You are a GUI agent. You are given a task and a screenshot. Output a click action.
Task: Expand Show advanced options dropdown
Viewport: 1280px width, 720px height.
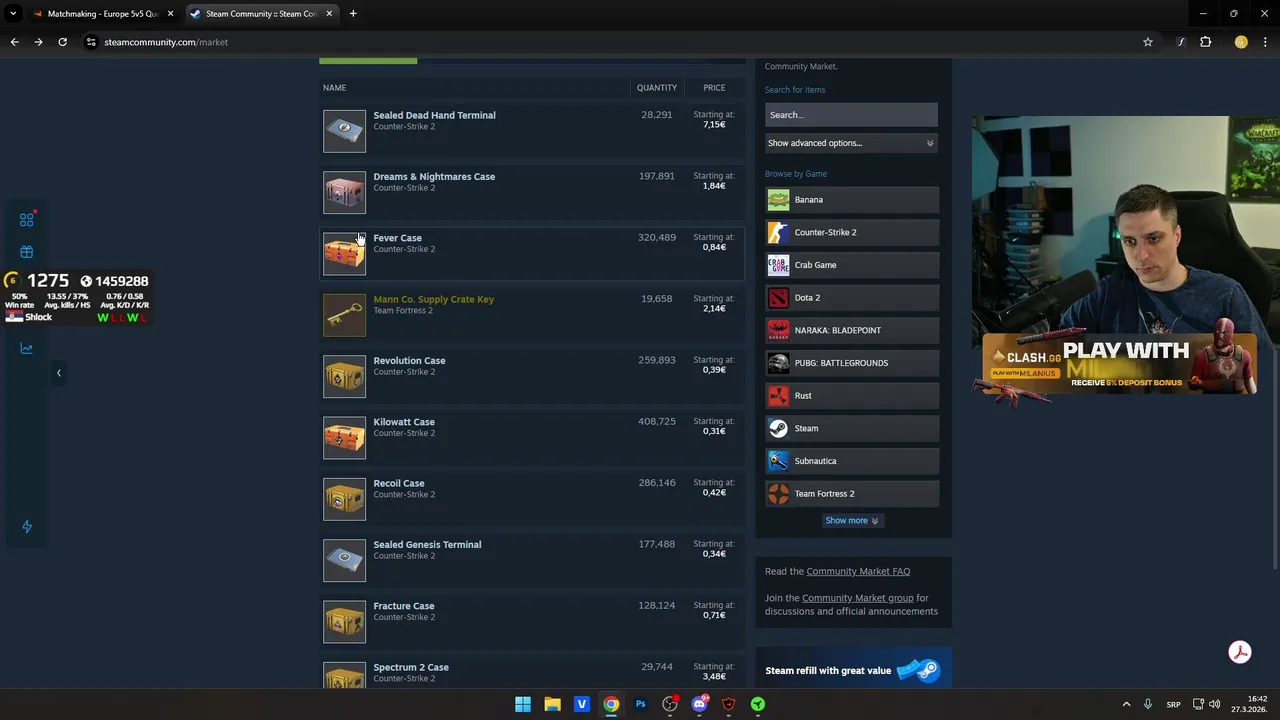pos(851,143)
